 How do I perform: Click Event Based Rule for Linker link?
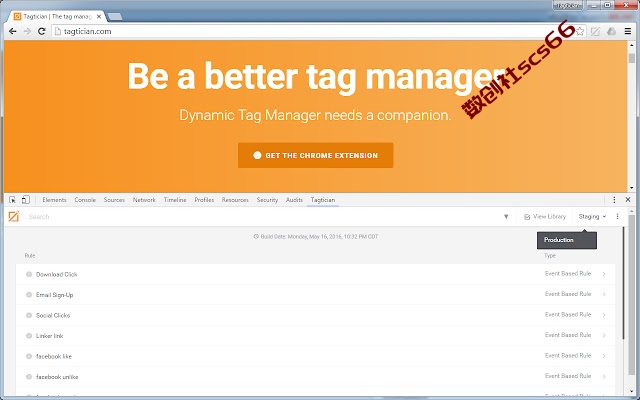568,335
